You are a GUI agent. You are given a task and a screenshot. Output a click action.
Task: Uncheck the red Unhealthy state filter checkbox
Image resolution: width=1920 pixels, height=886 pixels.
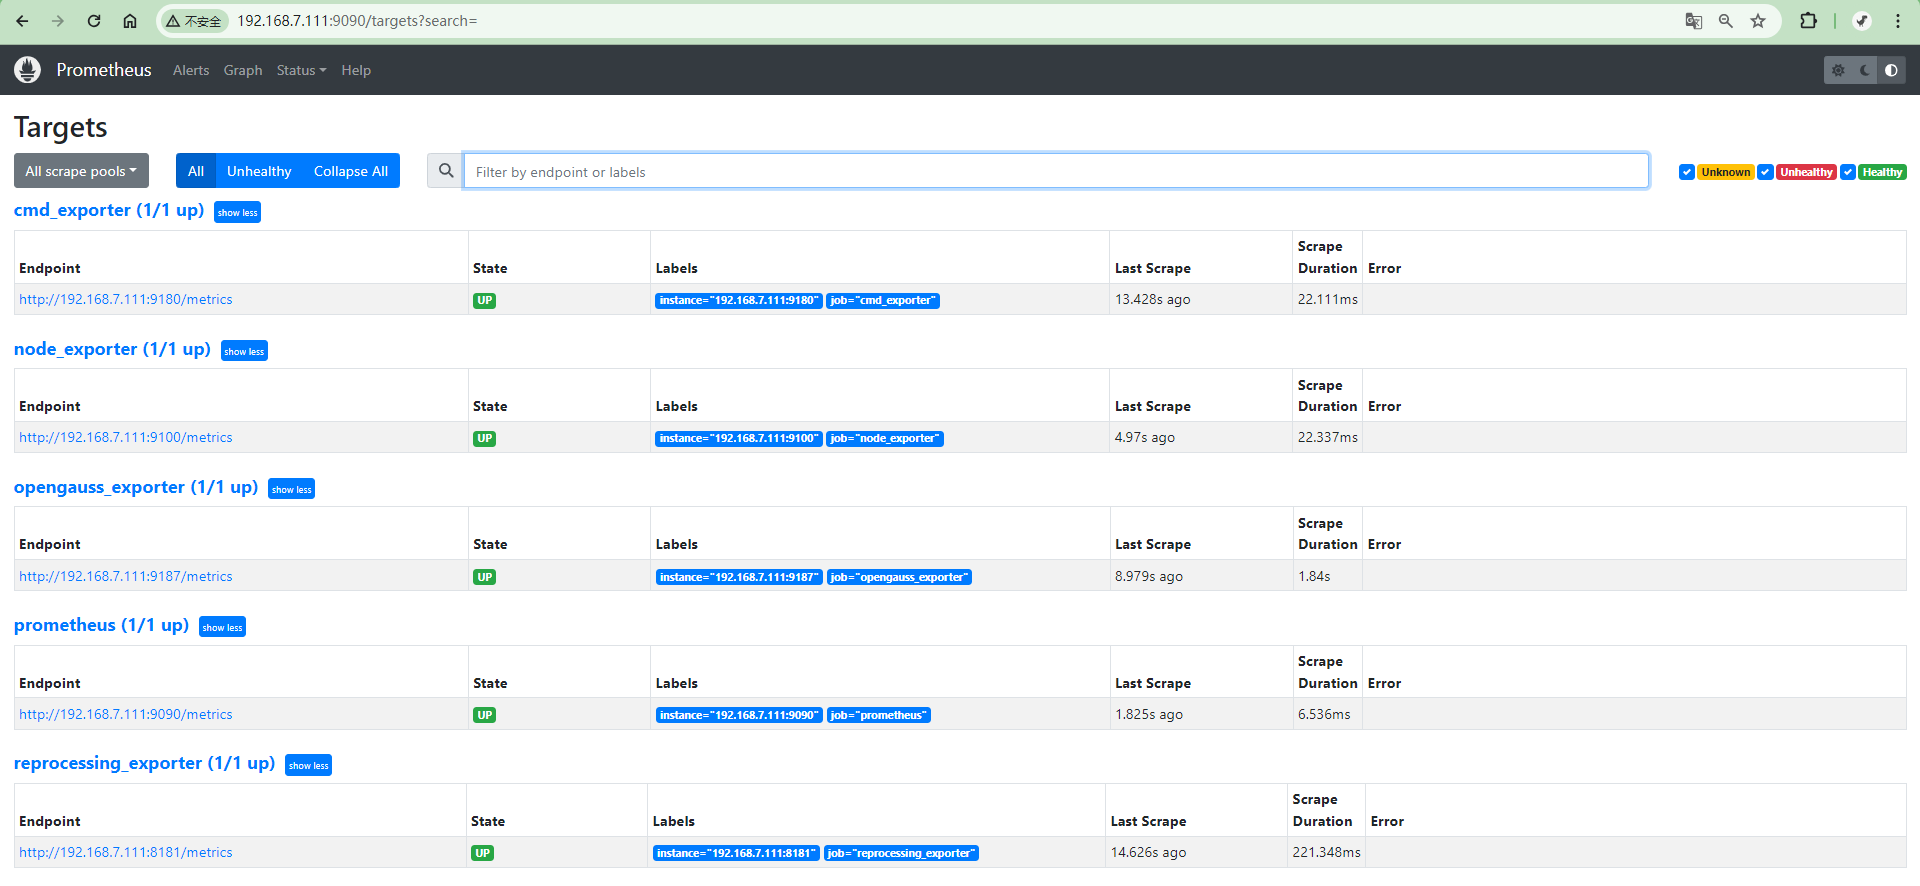pyautogui.click(x=1766, y=172)
